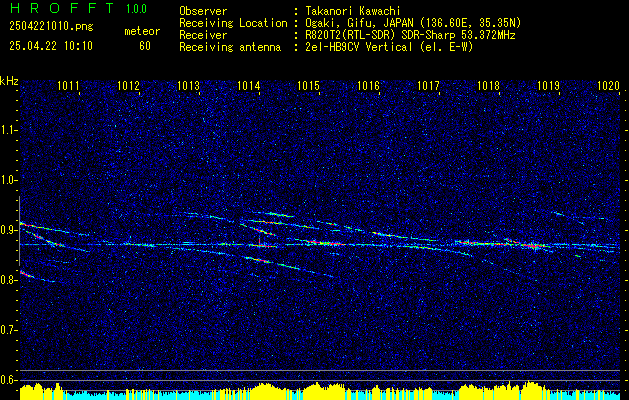Click time axis mark 1012

coord(128,85)
